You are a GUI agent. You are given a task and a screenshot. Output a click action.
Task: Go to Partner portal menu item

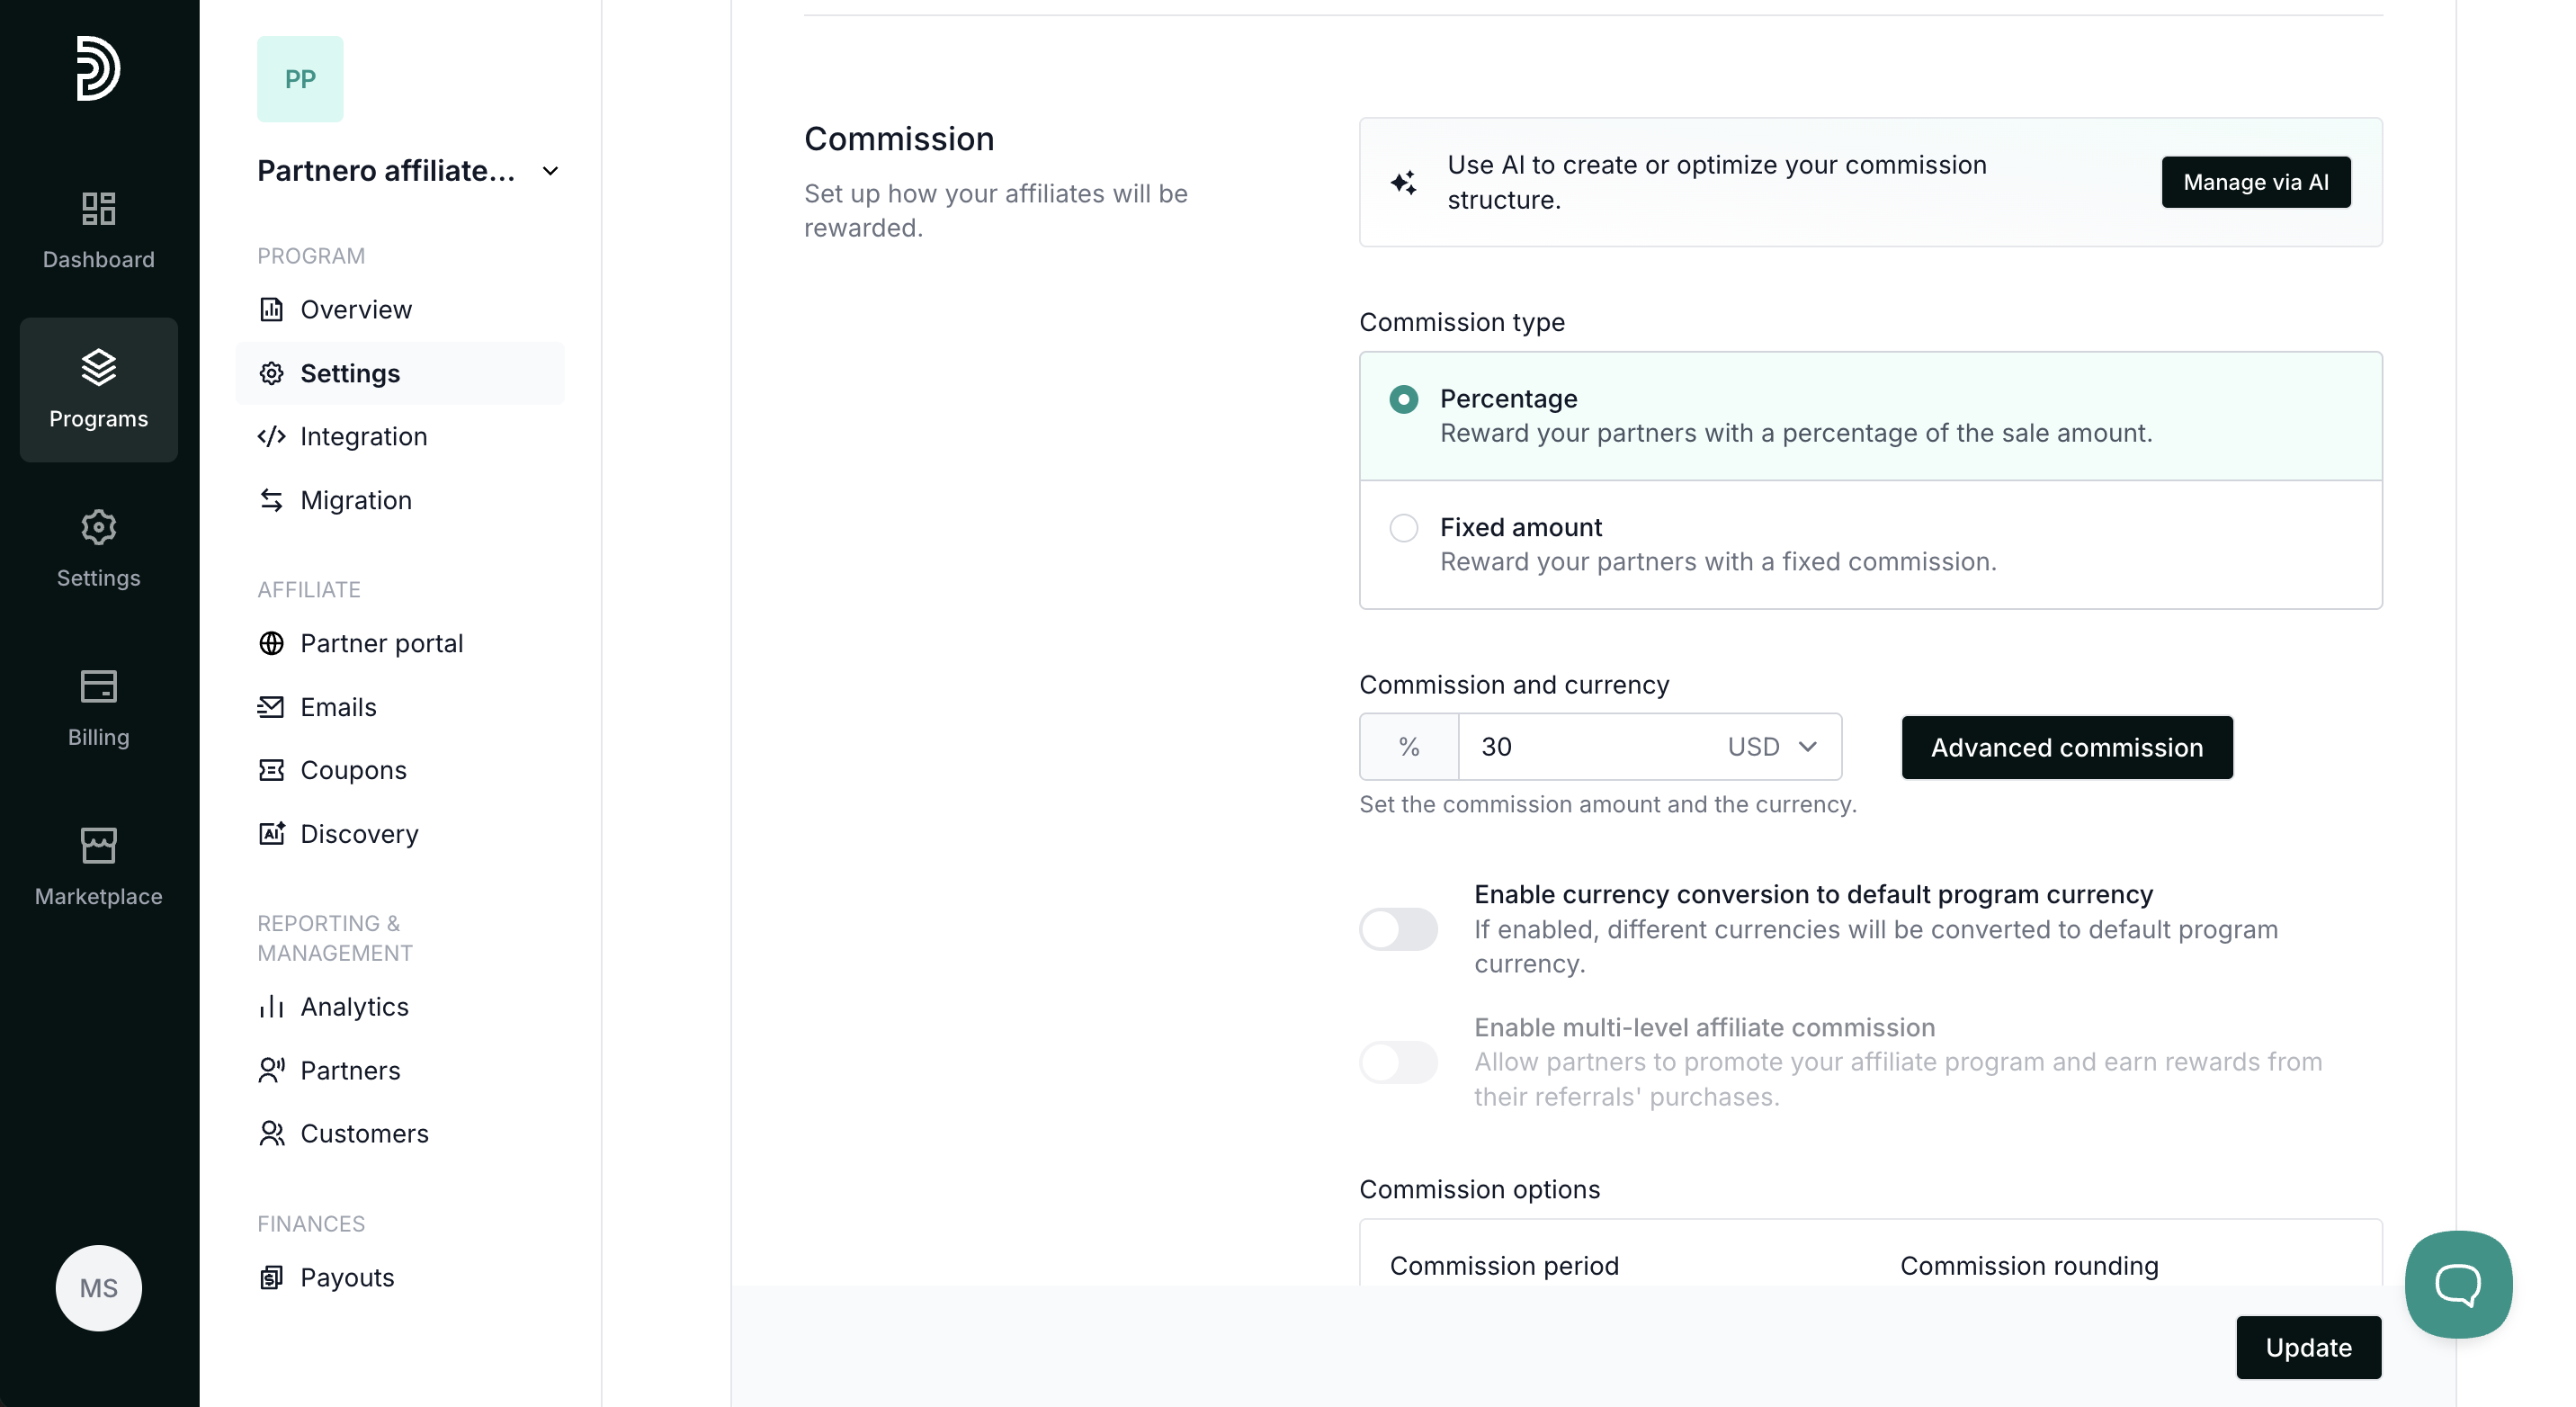click(x=381, y=643)
